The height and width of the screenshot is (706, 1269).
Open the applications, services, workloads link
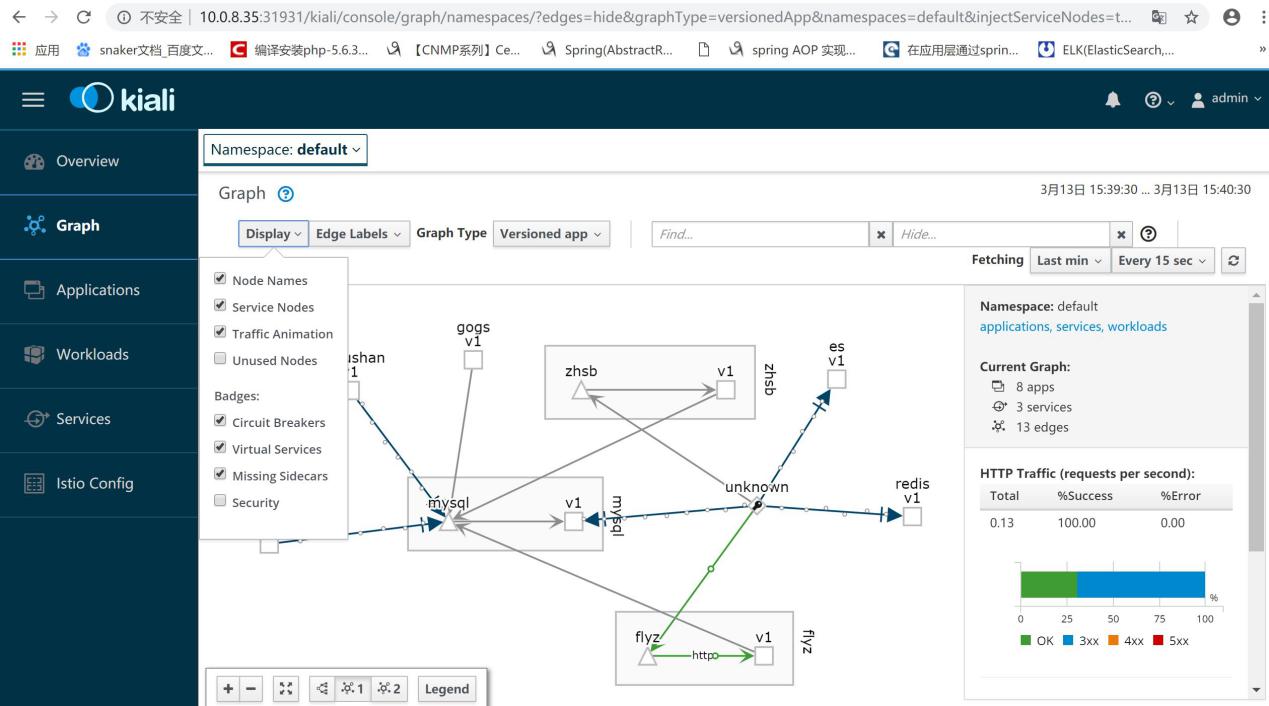[x=1072, y=326]
